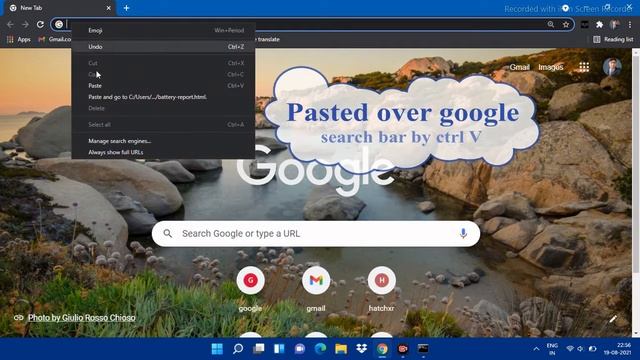Open the Windows Start button
The height and width of the screenshot is (360, 640).
217,349
